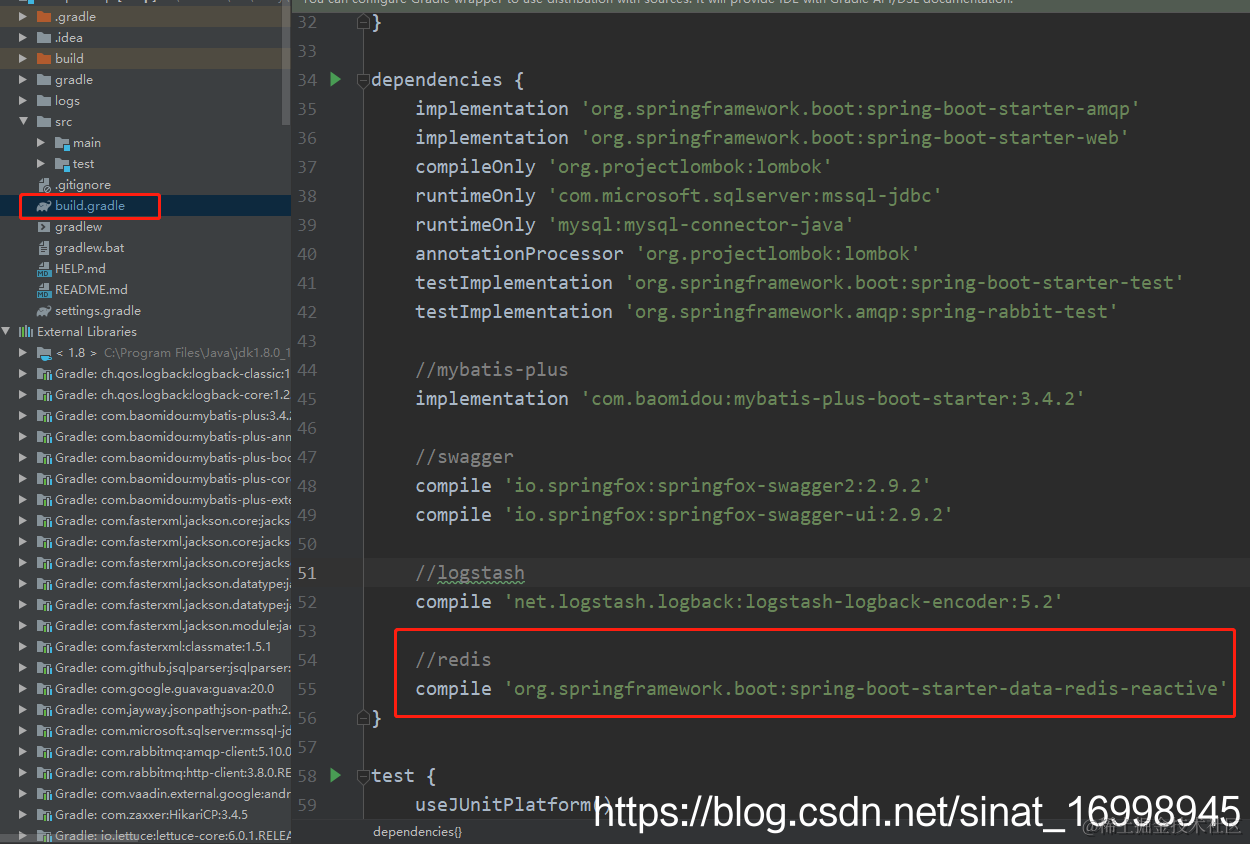Collapse the test block at line 58
The width and height of the screenshot is (1250, 844).
tap(362, 775)
